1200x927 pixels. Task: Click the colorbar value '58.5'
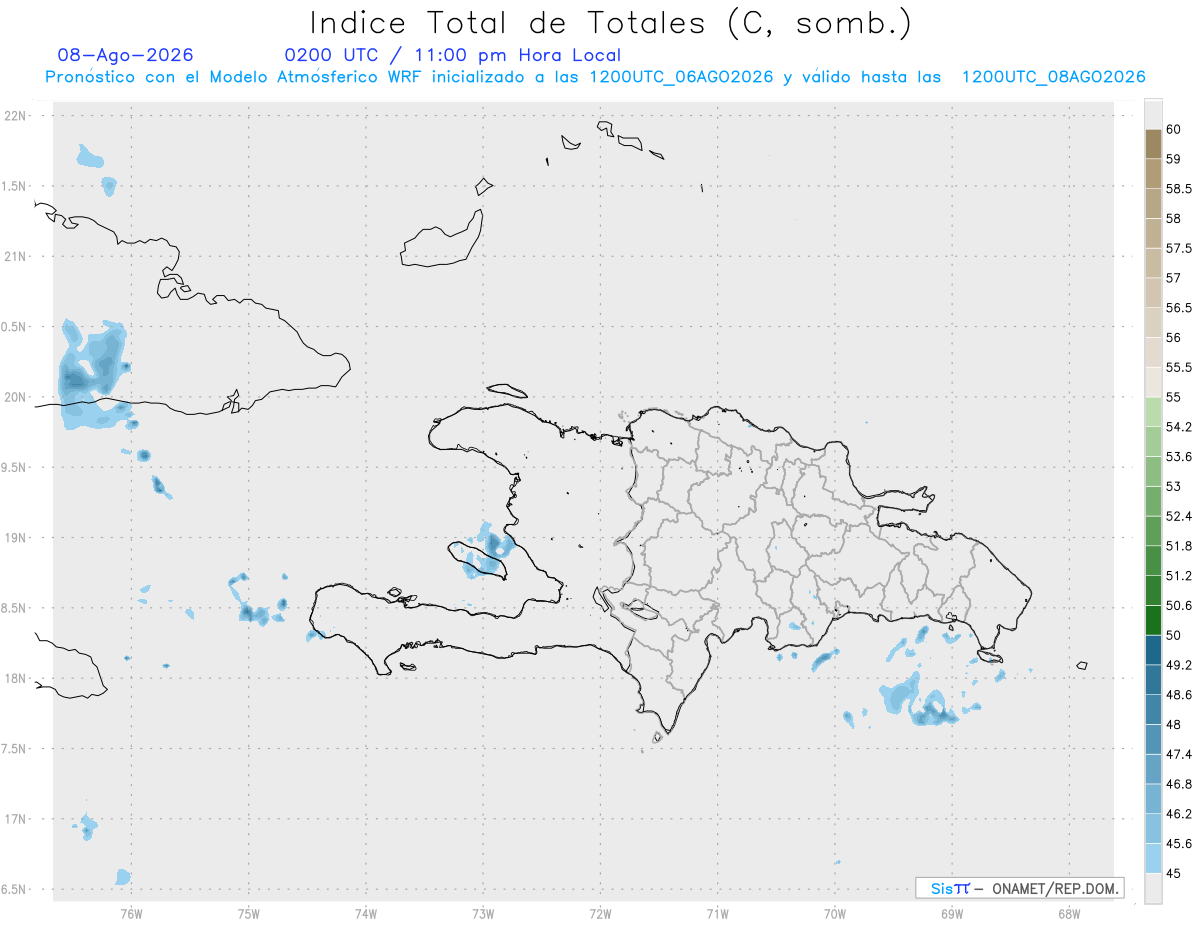coord(1180,189)
